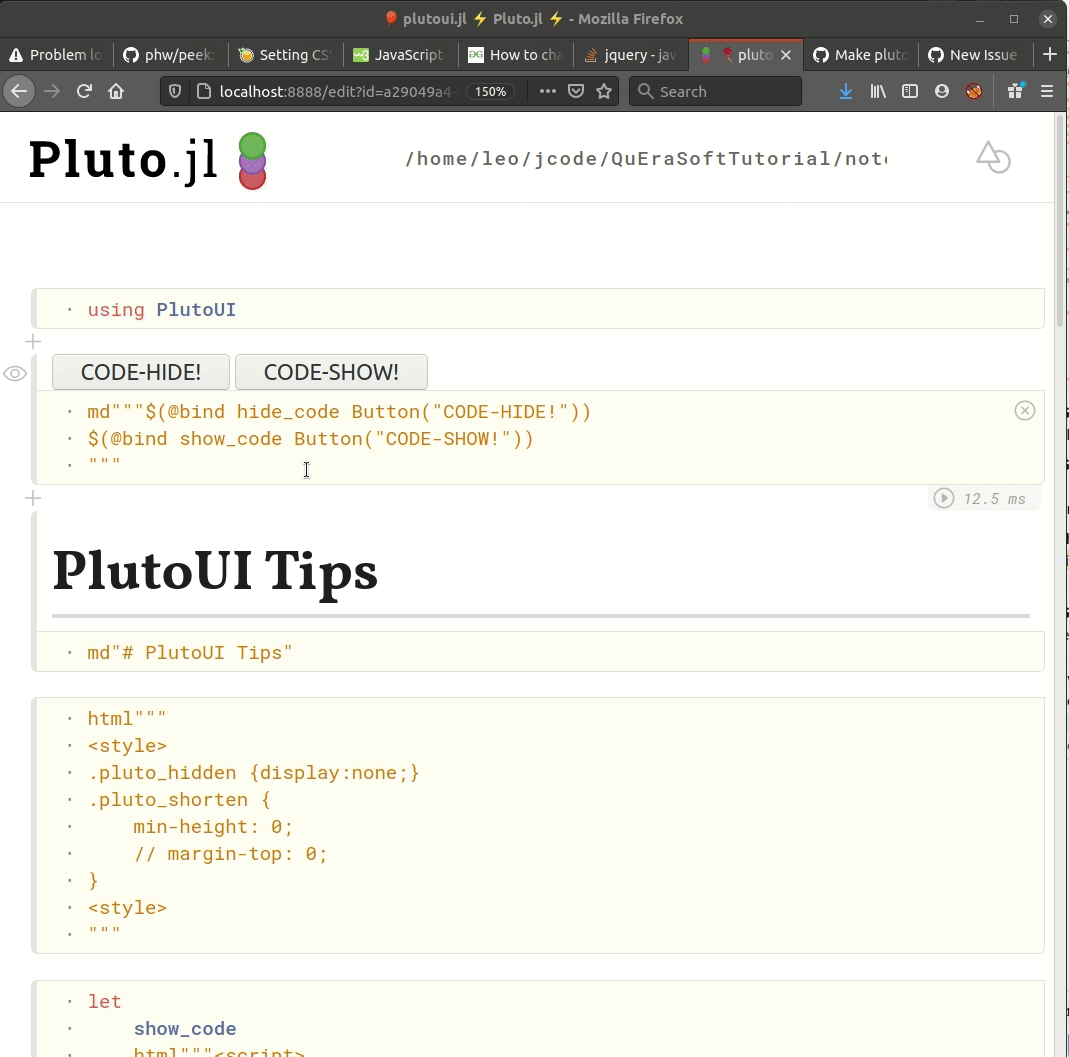Open a new browser tab
Image resolution: width=1069 pixels, height=1057 pixels.
pos(1050,55)
